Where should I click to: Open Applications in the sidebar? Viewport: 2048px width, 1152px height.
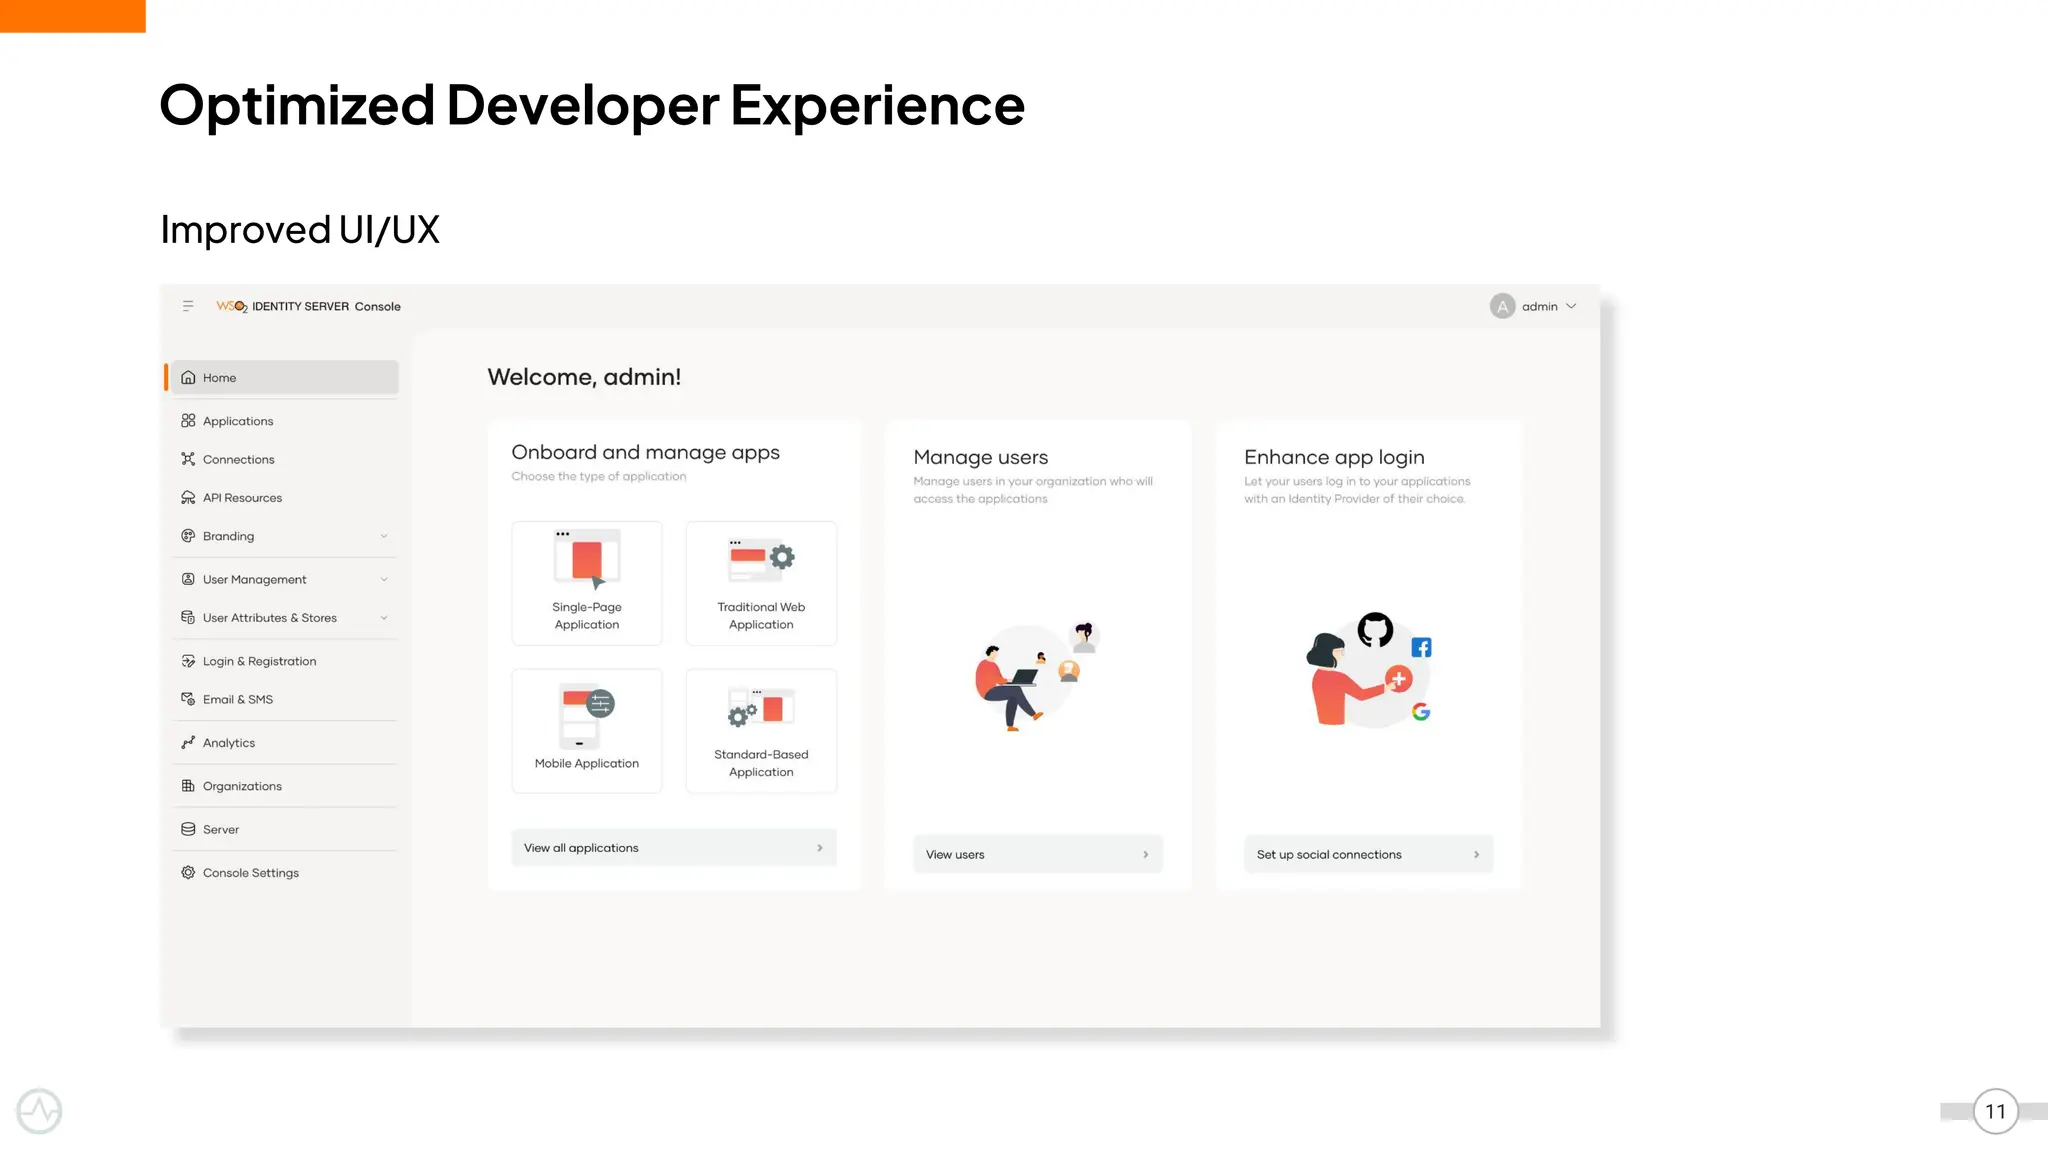(x=285, y=421)
